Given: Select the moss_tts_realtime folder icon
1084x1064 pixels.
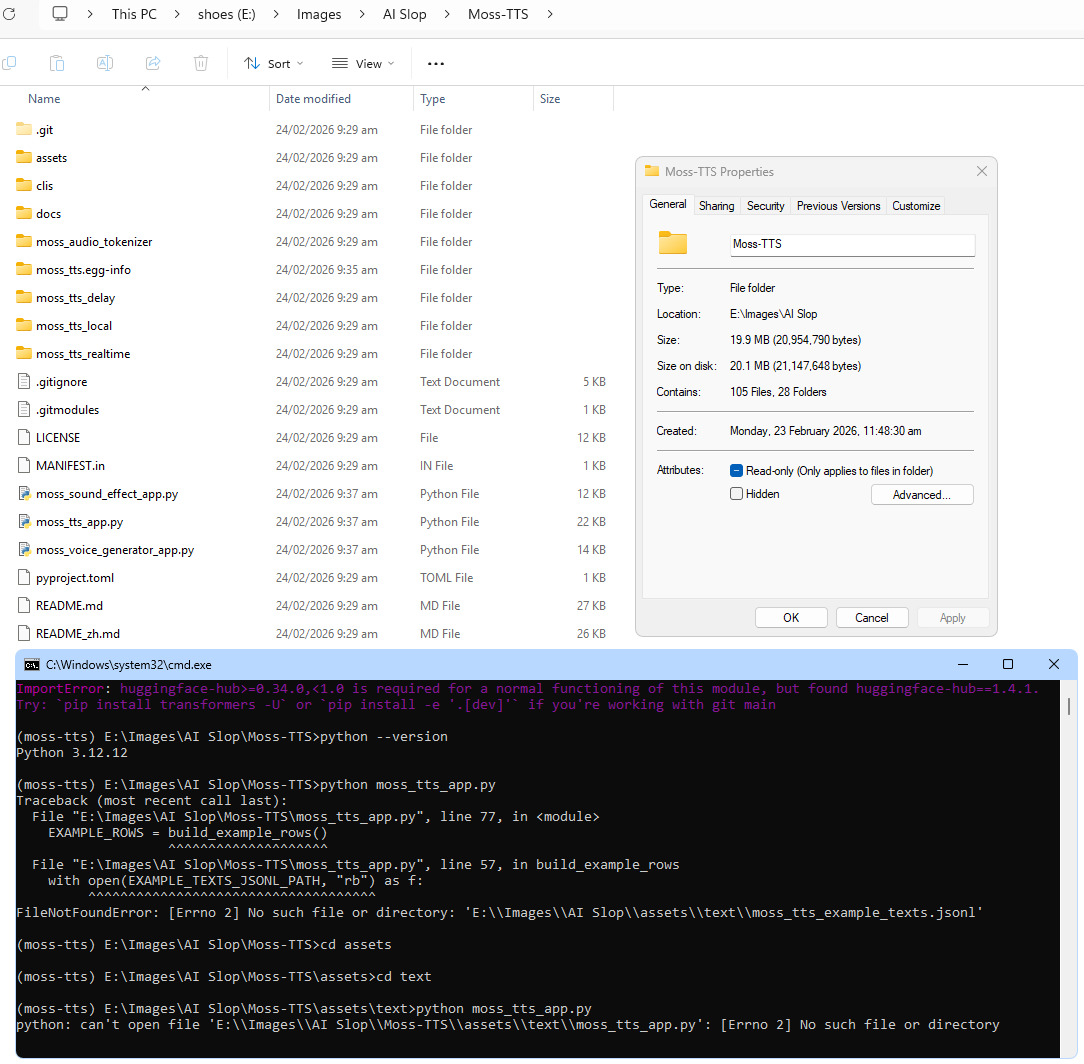Looking at the screenshot, I should coord(24,353).
